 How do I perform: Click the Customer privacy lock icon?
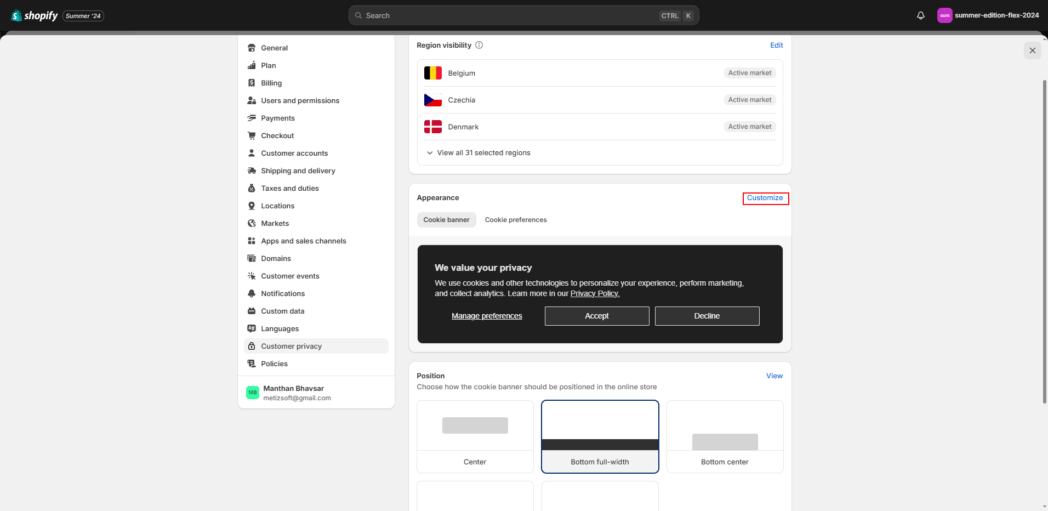[251, 346]
